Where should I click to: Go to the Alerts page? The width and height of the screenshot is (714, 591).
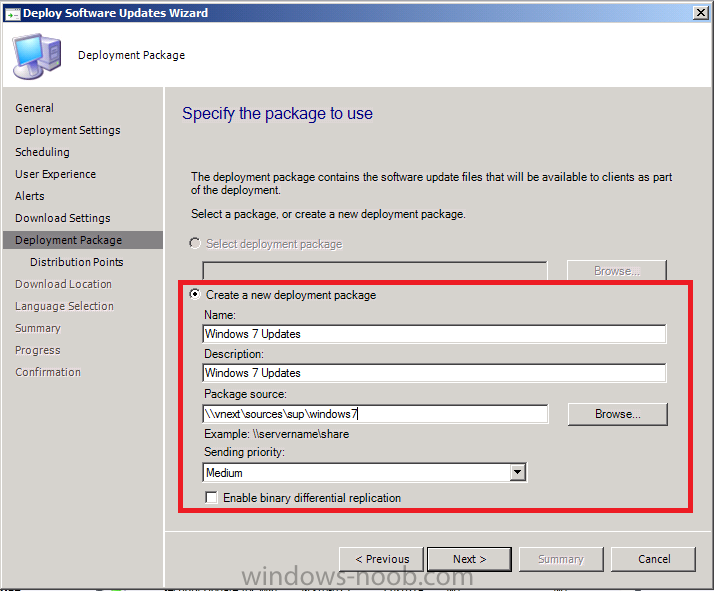30,196
